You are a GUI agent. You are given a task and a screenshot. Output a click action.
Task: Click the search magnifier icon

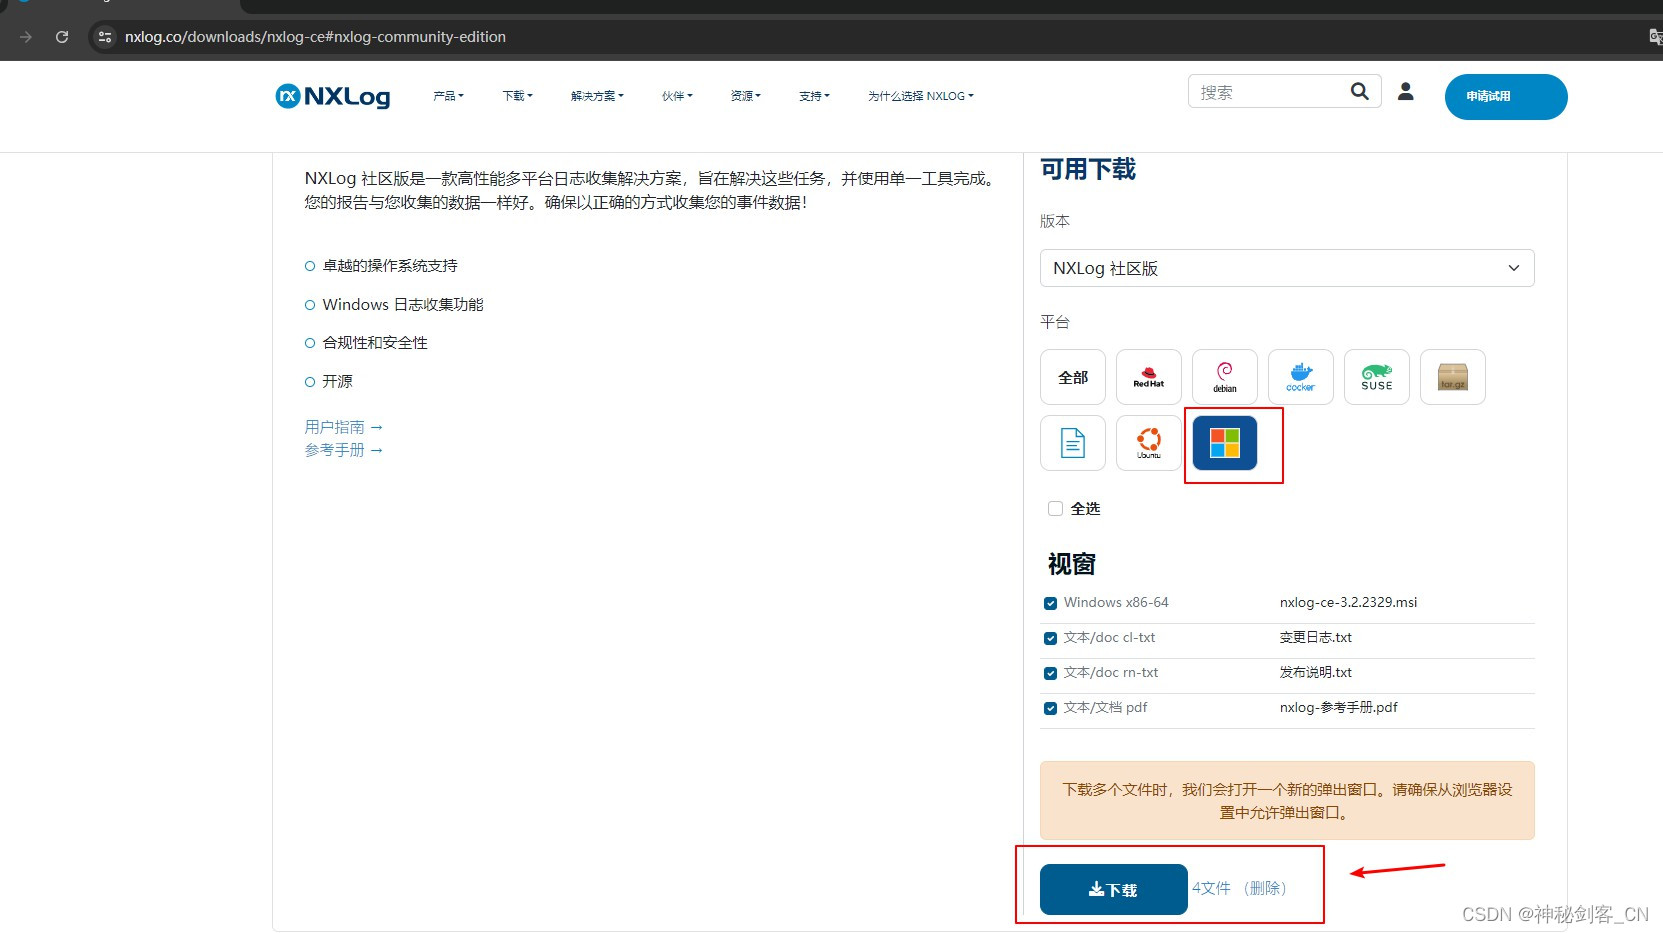pos(1359,91)
